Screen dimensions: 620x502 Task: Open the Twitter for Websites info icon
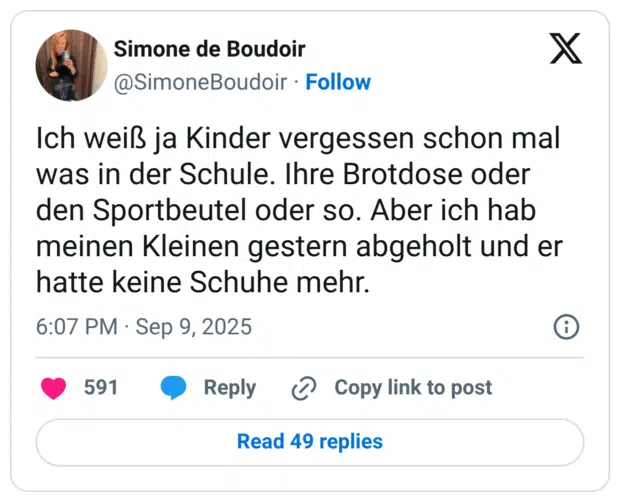[566, 327]
